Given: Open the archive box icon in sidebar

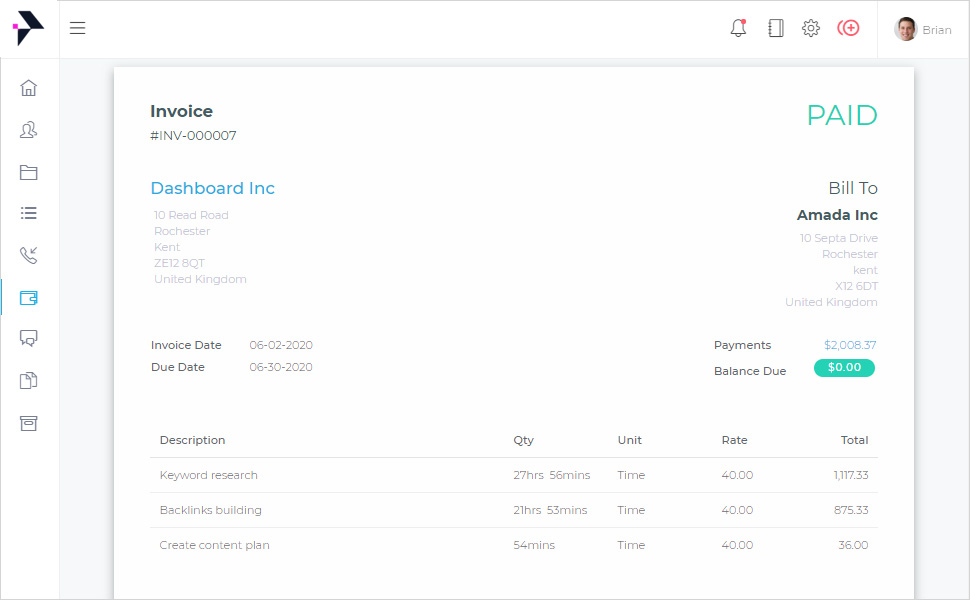Looking at the screenshot, I should (29, 422).
